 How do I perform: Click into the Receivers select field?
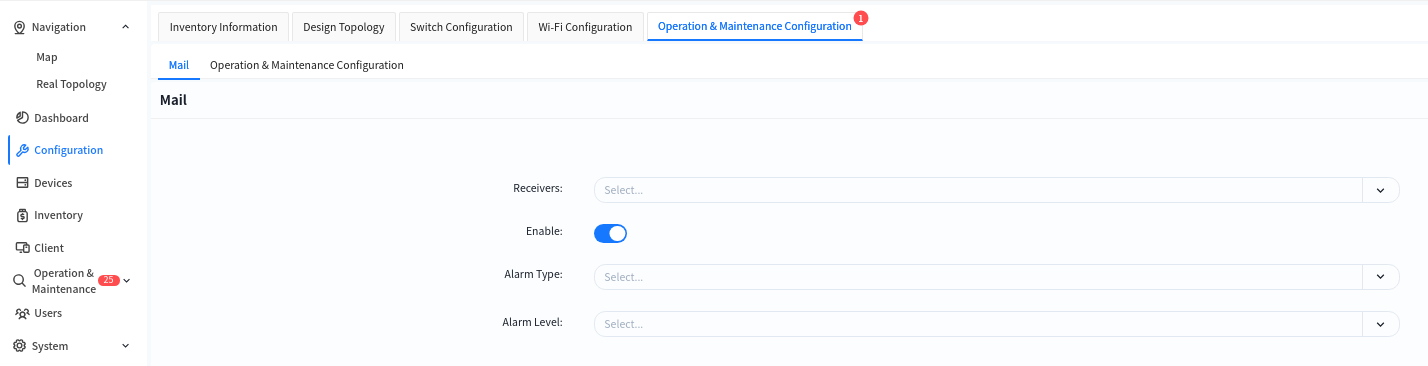978,190
